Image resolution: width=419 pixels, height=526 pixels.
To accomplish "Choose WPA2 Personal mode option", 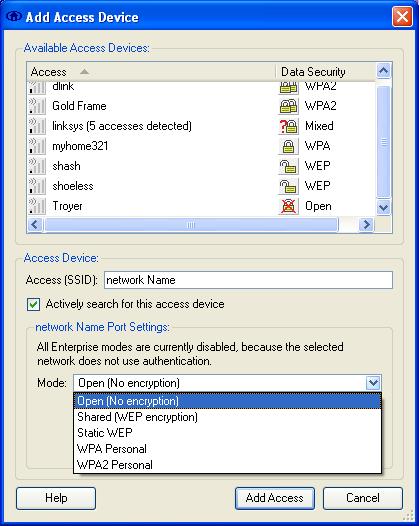I will tap(227, 465).
